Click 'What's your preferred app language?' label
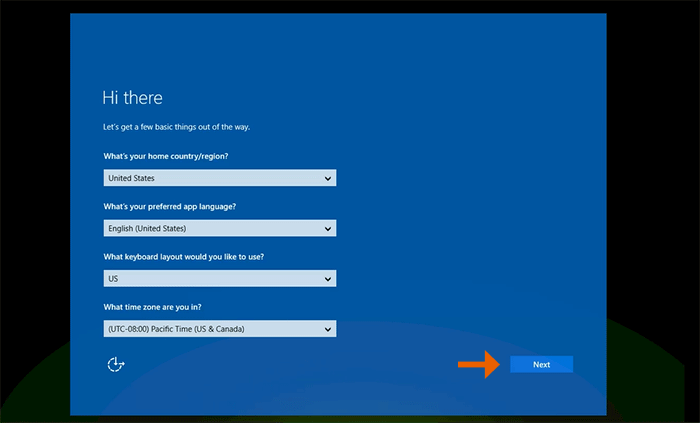700x423 pixels. pos(170,207)
